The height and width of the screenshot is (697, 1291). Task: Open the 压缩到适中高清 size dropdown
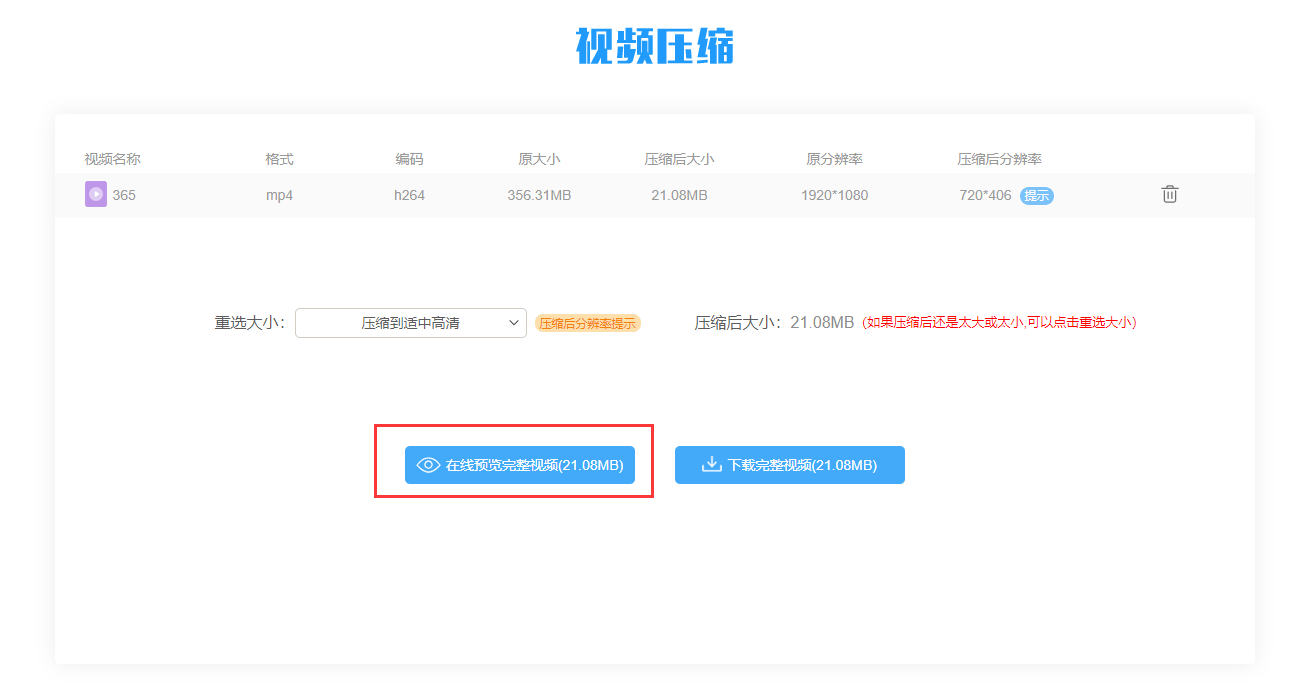coord(411,323)
